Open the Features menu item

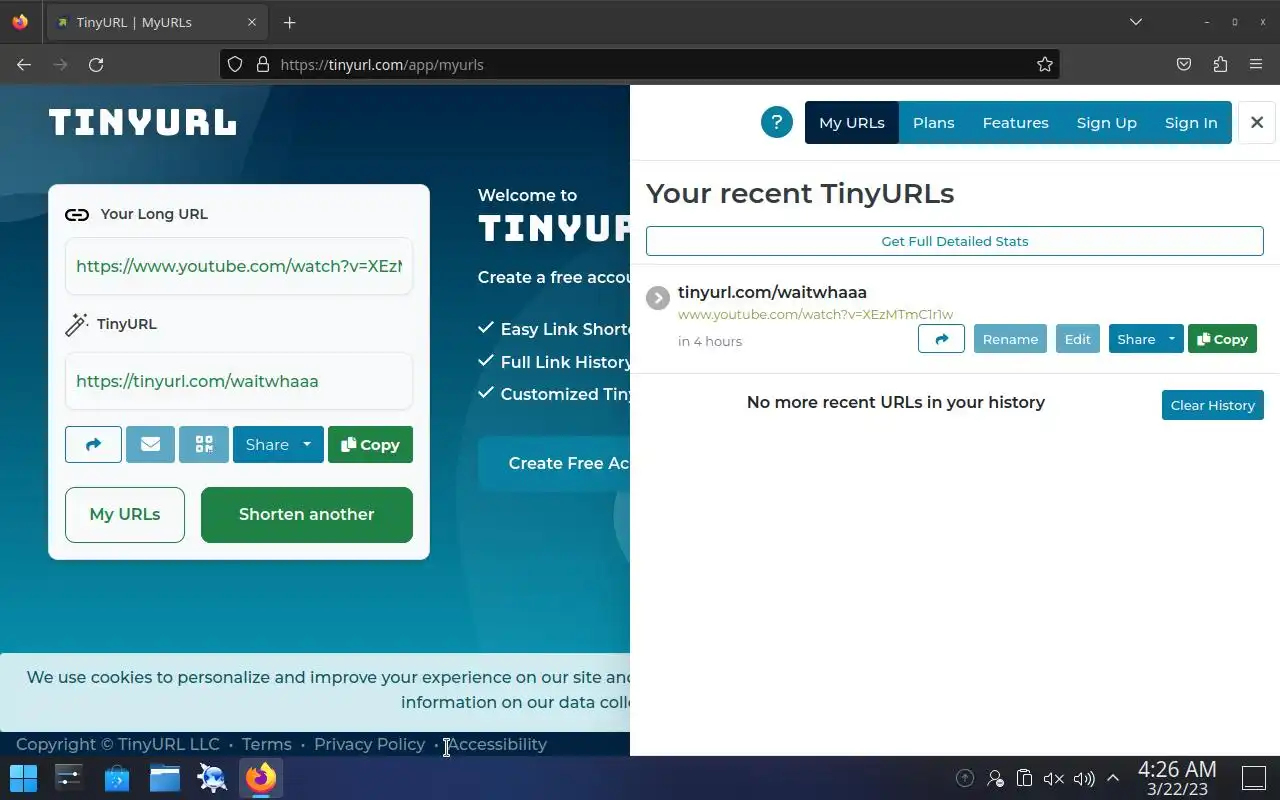1016,122
